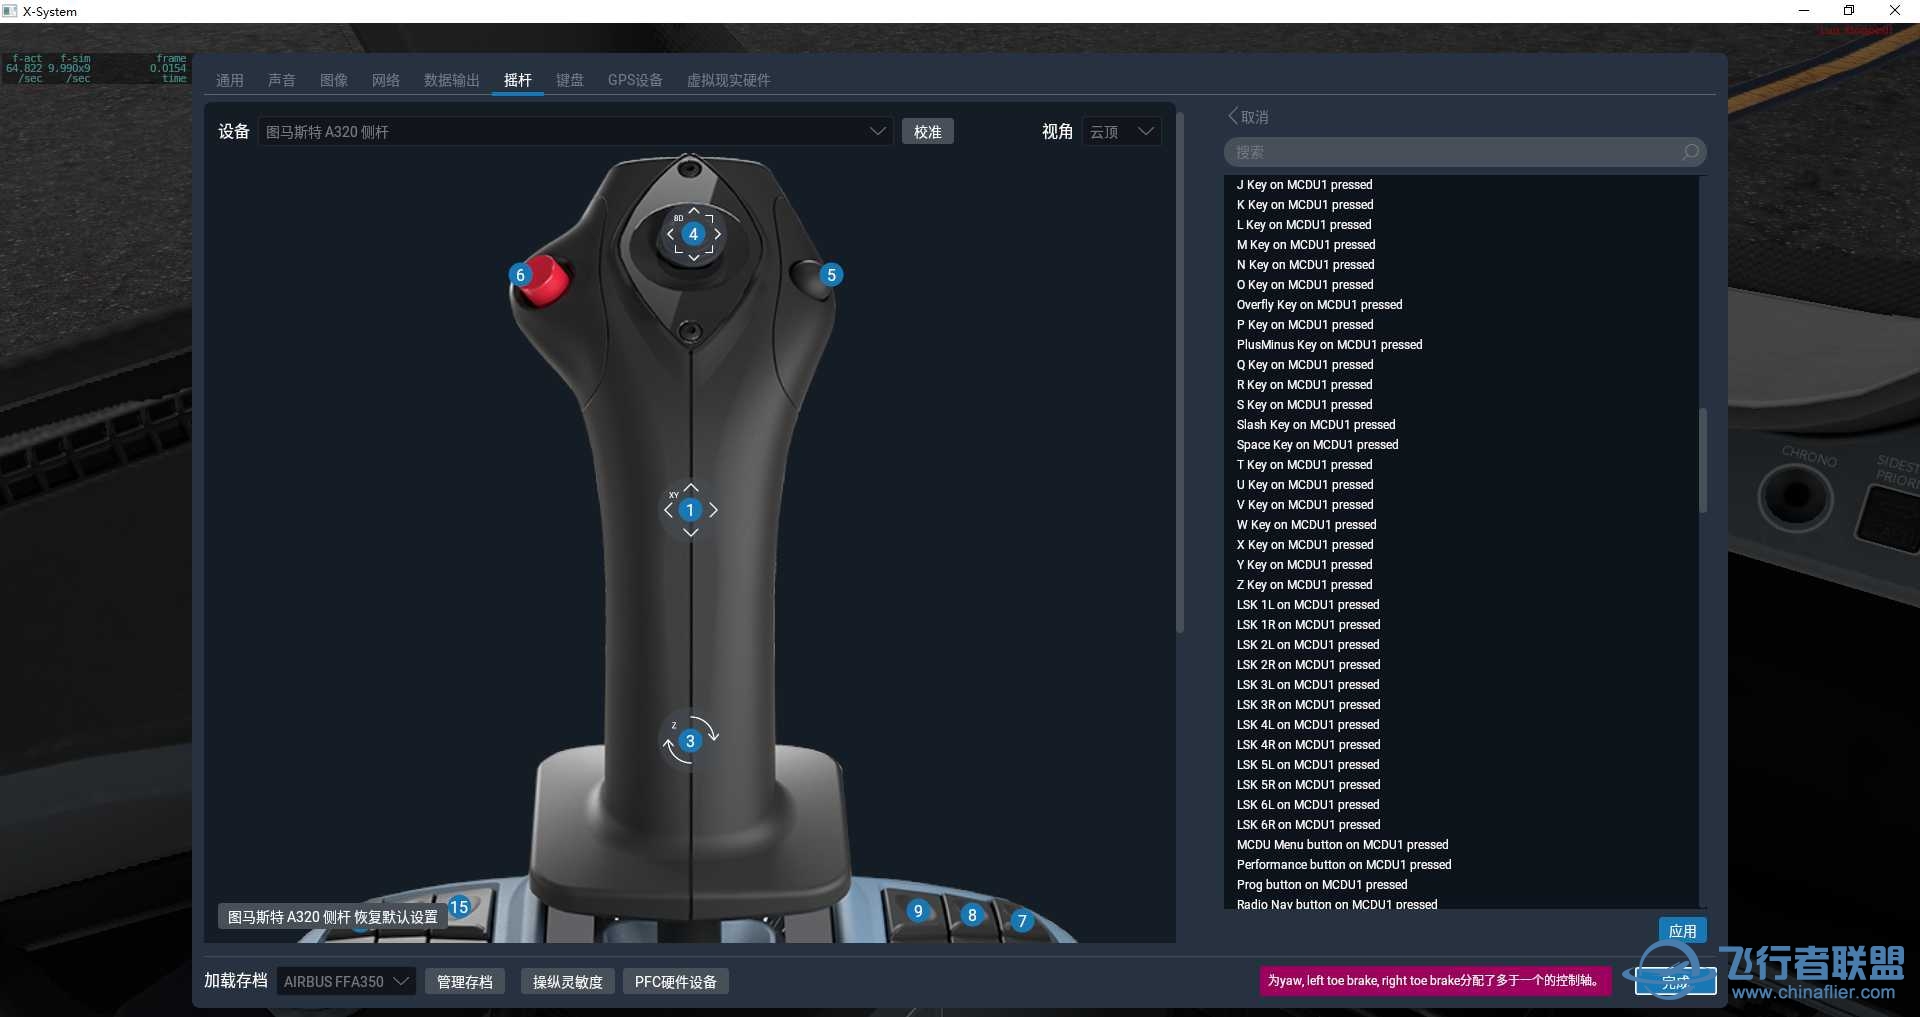Click base button marker 8
Image resolution: width=1920 pixels, height=1017 pixels.
coord(972,915)
